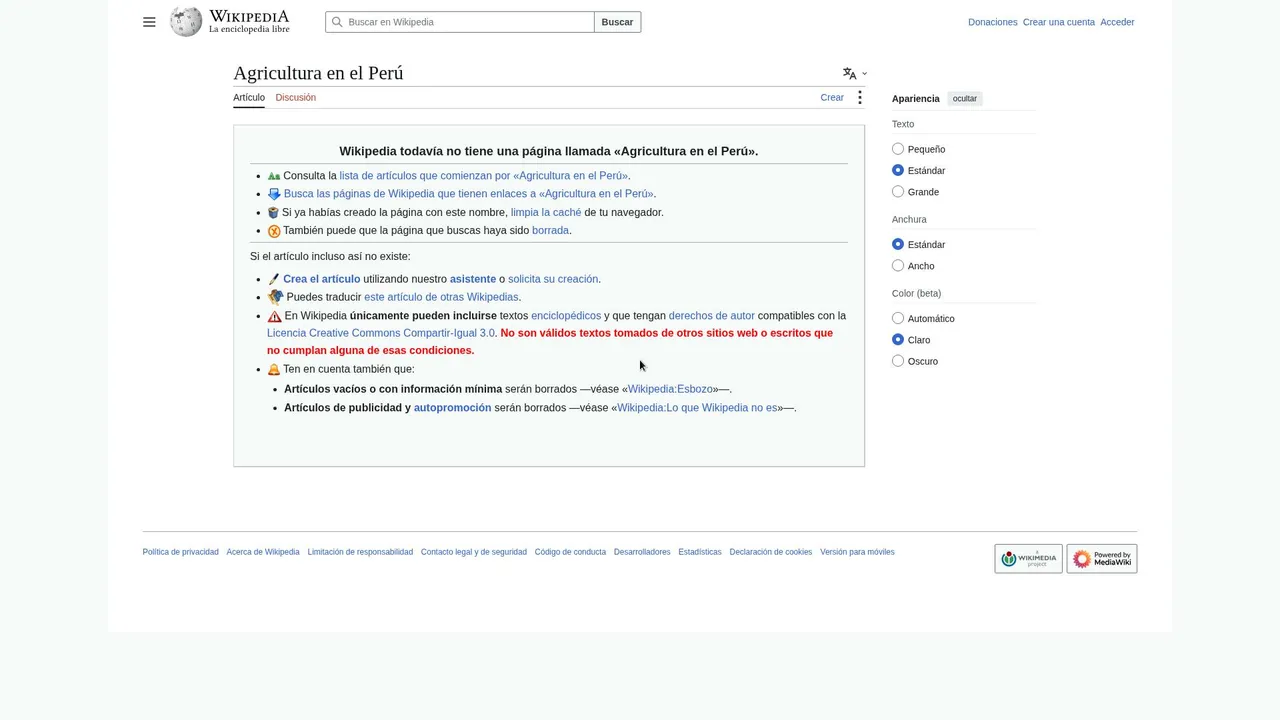
Task: Open 'Busca las páginas de Wikipedia' link
Action: 469,194
